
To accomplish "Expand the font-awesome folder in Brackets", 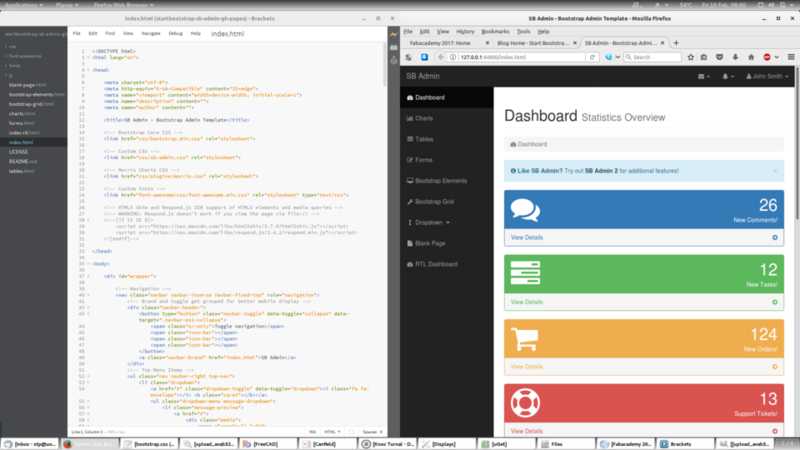I will 6,56.
